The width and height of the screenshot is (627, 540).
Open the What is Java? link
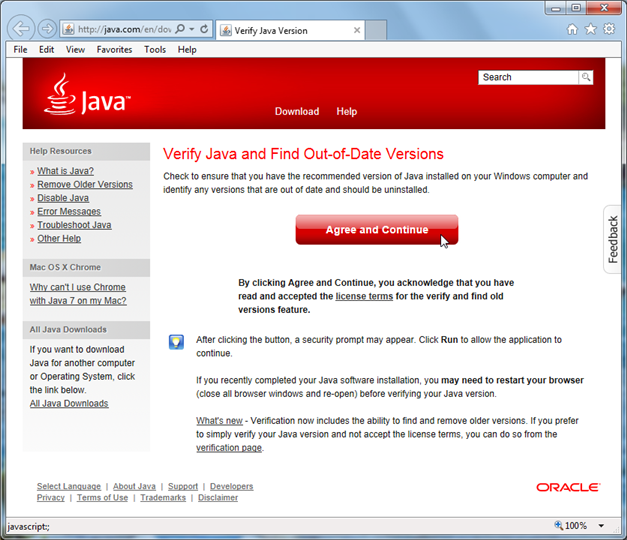tap(66, 171)
